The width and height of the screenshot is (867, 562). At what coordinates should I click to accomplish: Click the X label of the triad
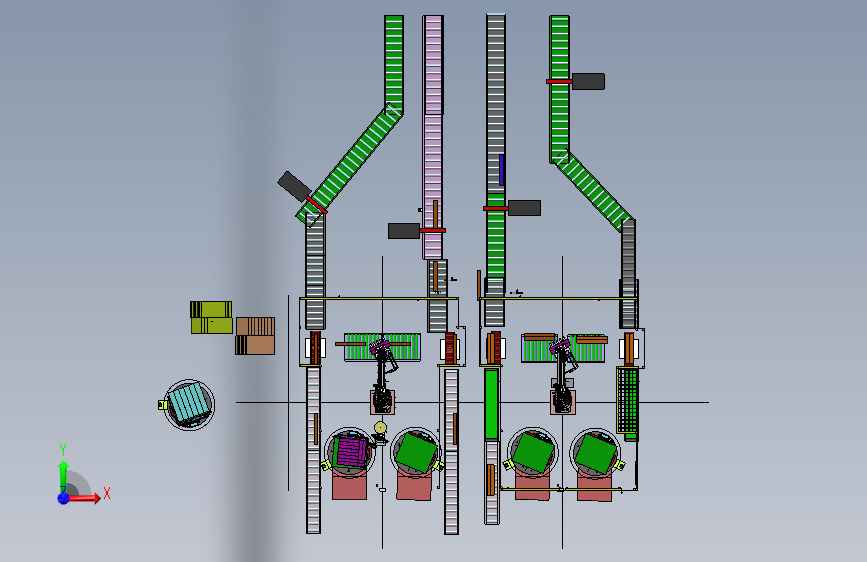coord(107,493)
